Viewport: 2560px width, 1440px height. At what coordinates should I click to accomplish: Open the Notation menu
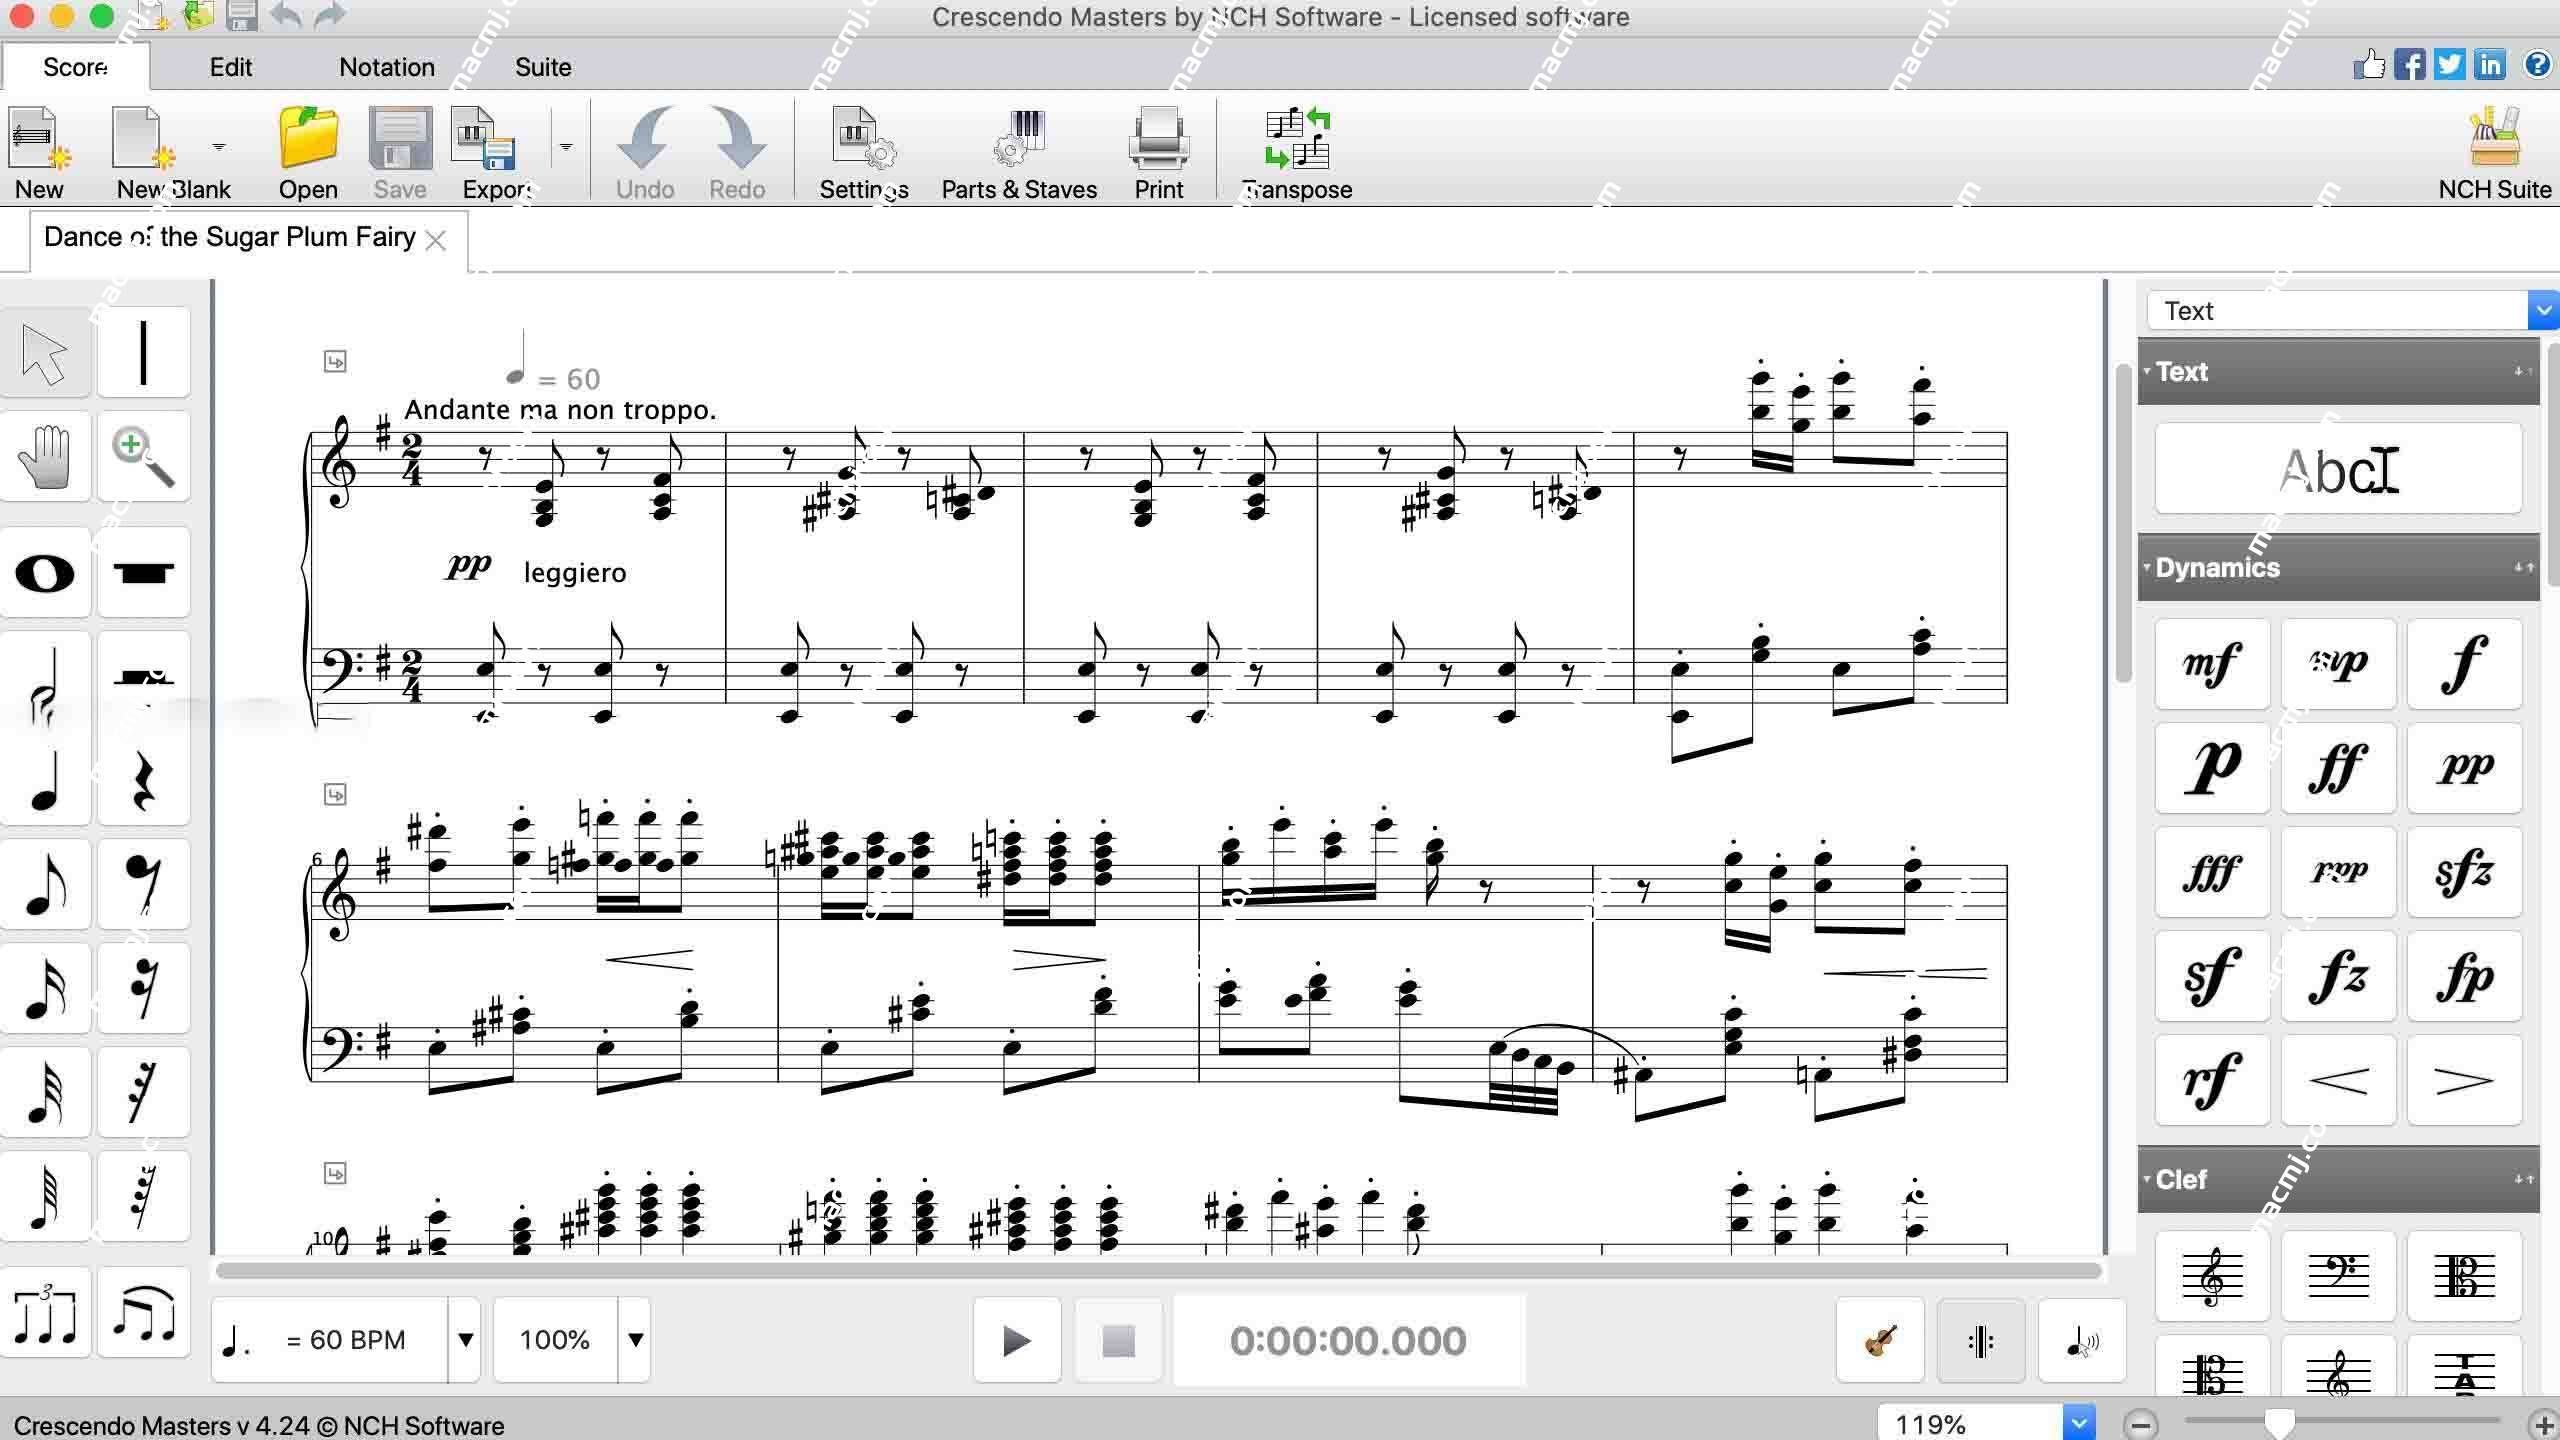(385, 67)
